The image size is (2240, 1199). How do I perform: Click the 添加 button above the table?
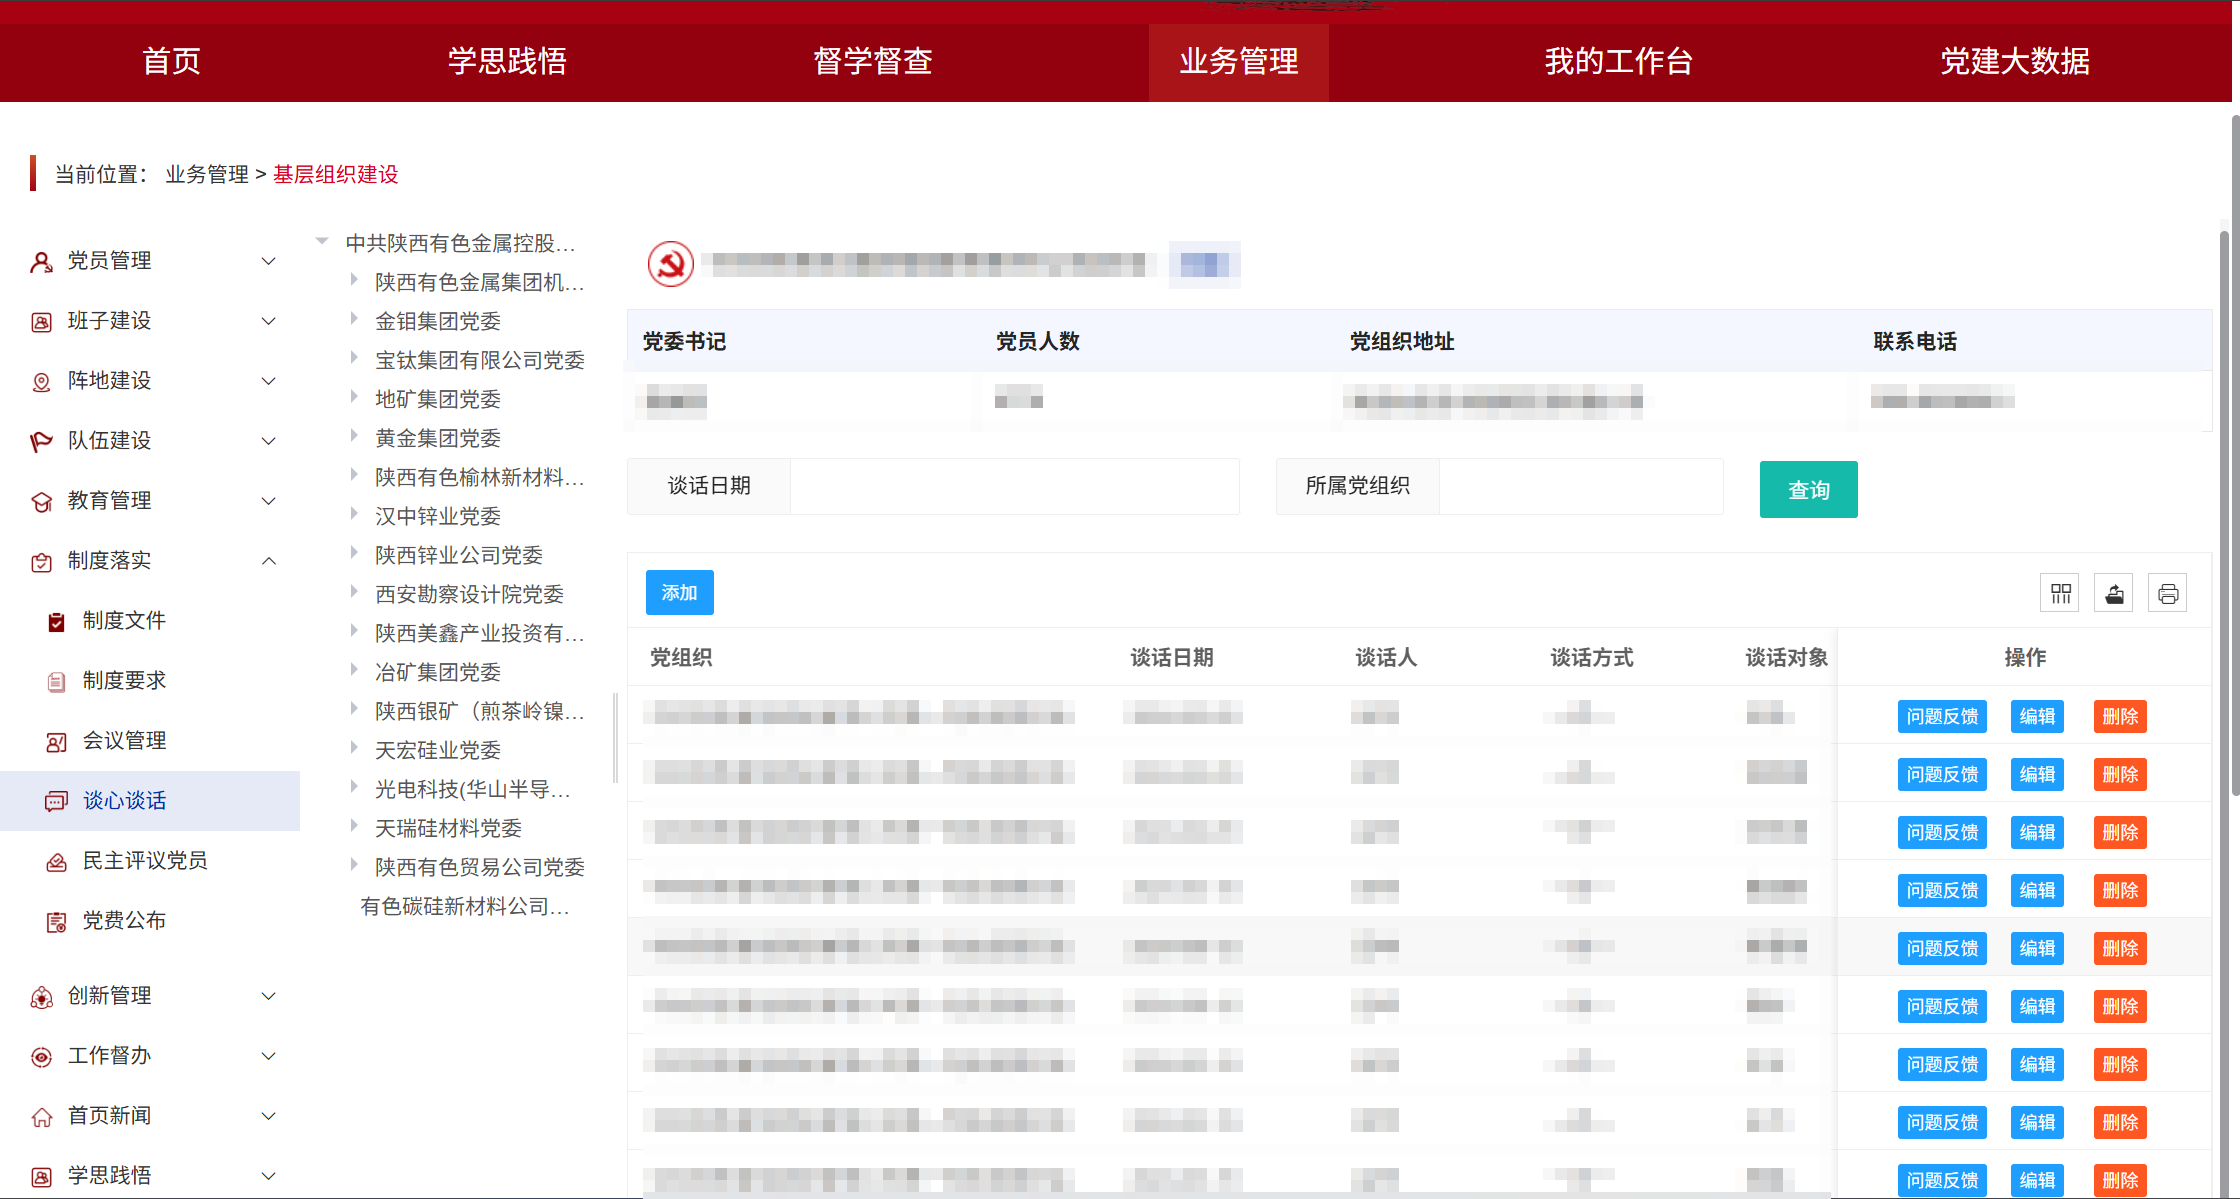679,592
